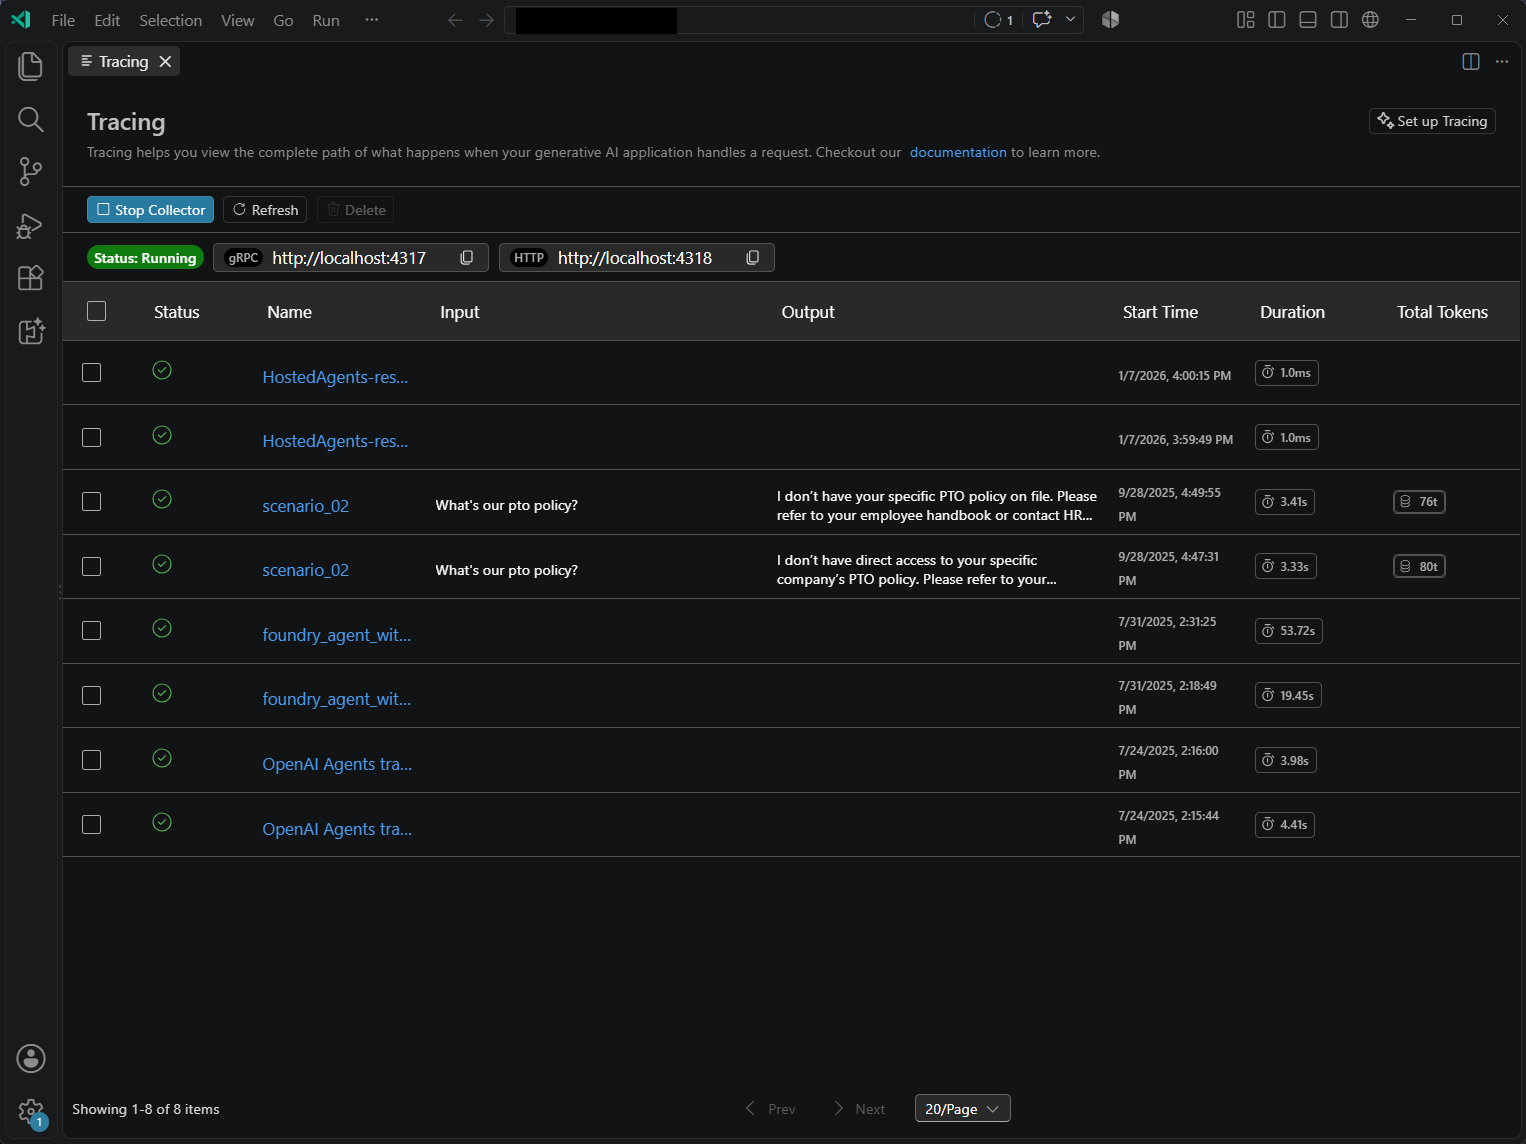Go back with the left arrow
Screen dimensions: 1526x1144
coord(456,20)
